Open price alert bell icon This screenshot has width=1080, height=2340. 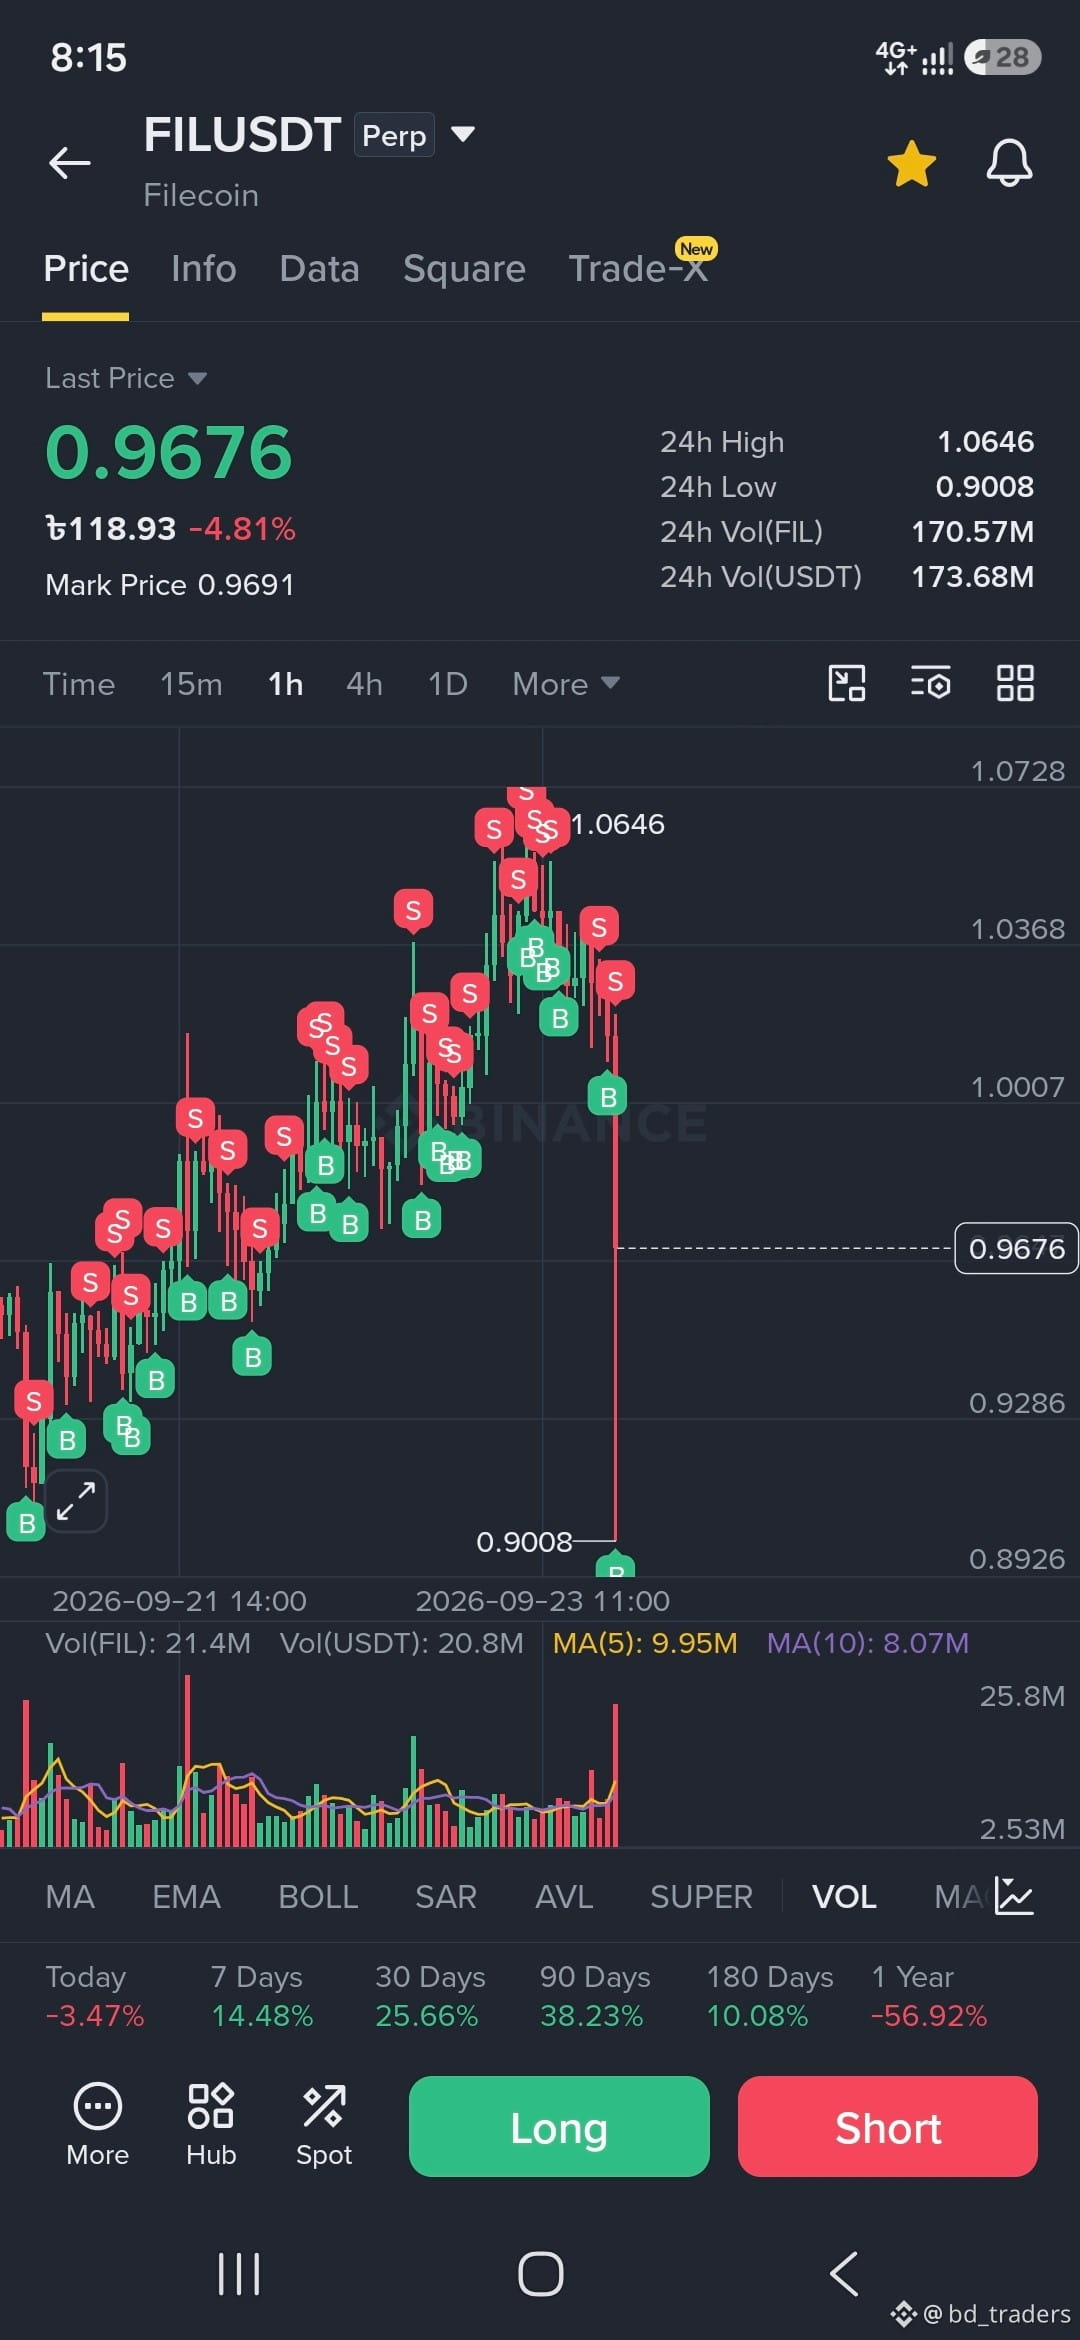(1009, 163)
